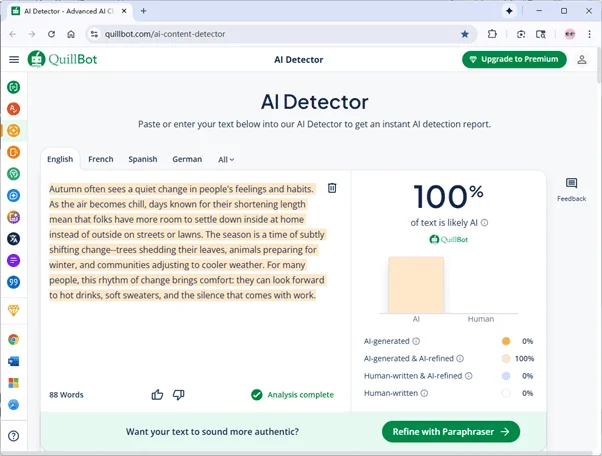Screen dimensions: 602x456
Task: Click the 'Analysis complete' status
Action: pyautogui.click(x=293, y=395)
